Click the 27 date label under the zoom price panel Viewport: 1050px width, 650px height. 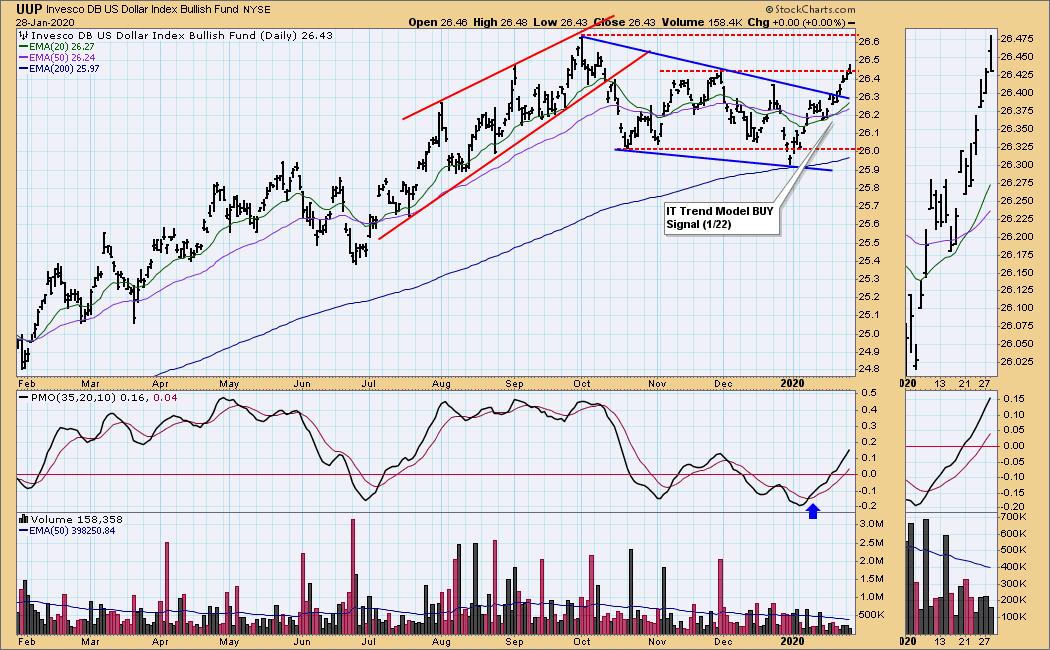984,384
